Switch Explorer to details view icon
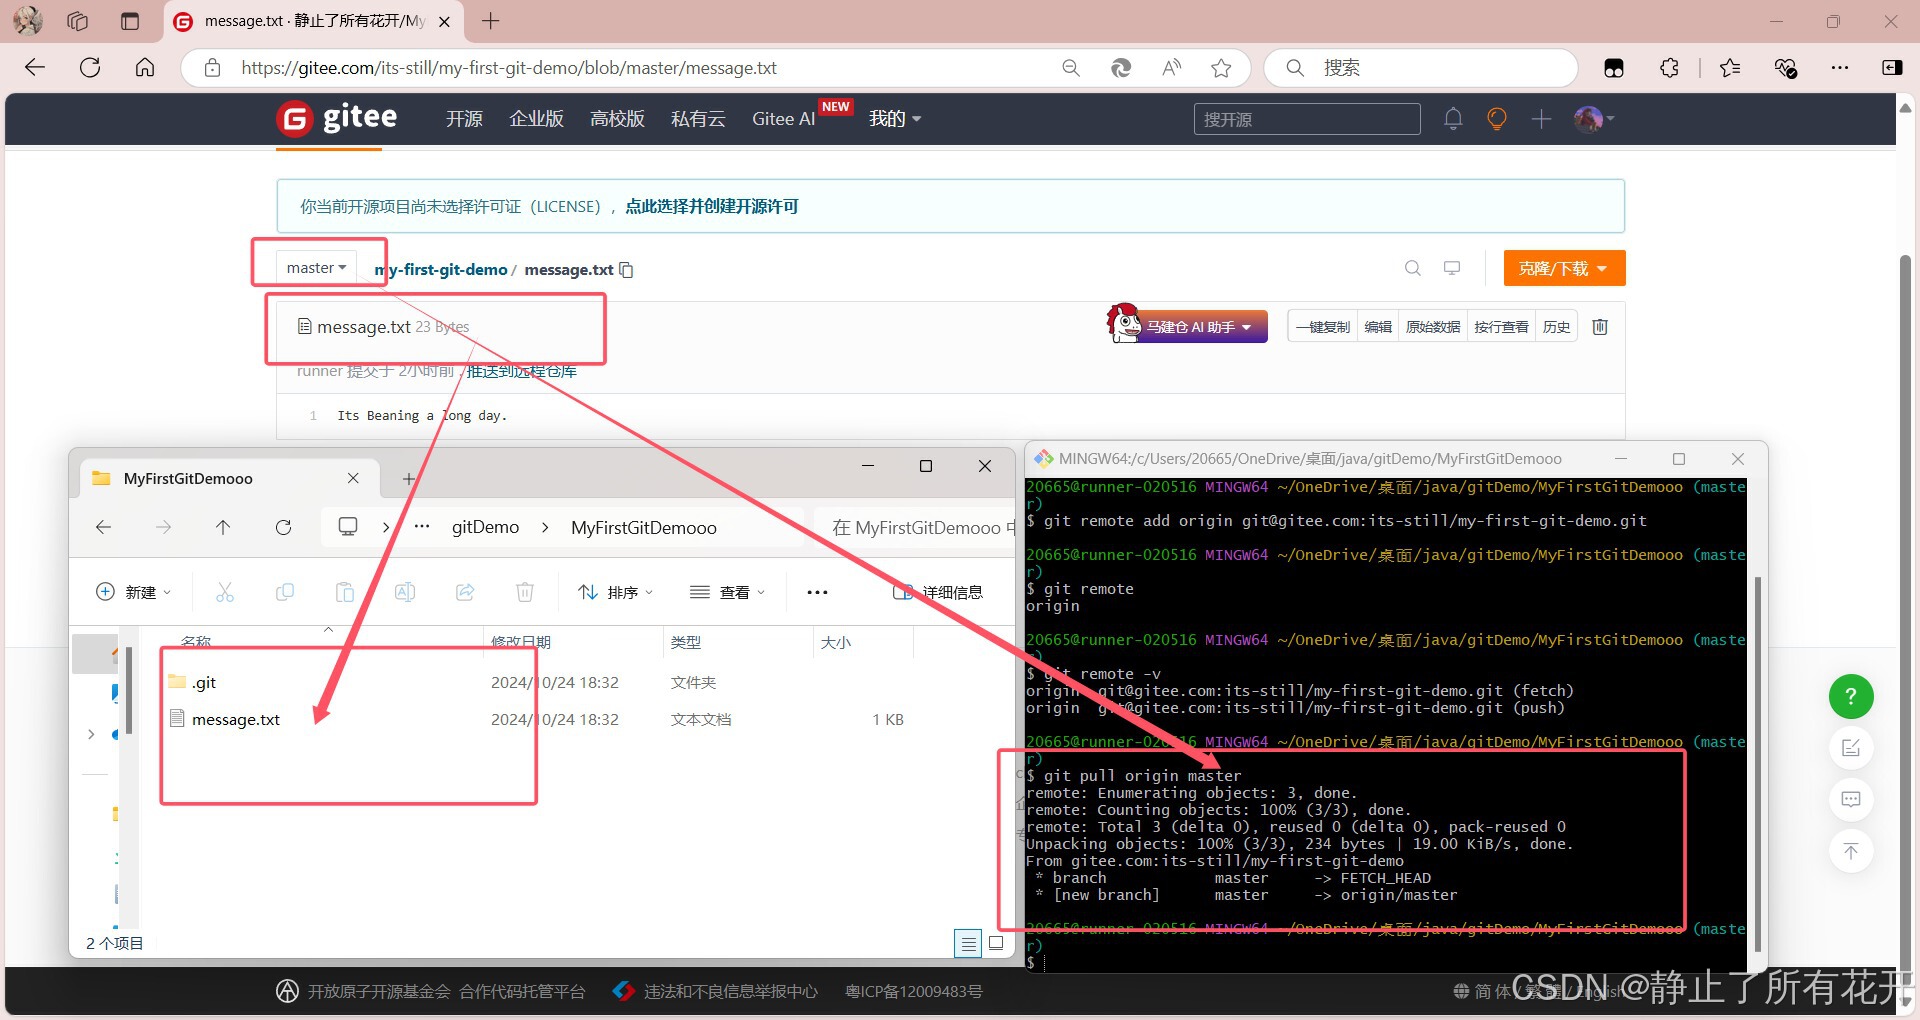1920x1020 pixels. [968, 943]
